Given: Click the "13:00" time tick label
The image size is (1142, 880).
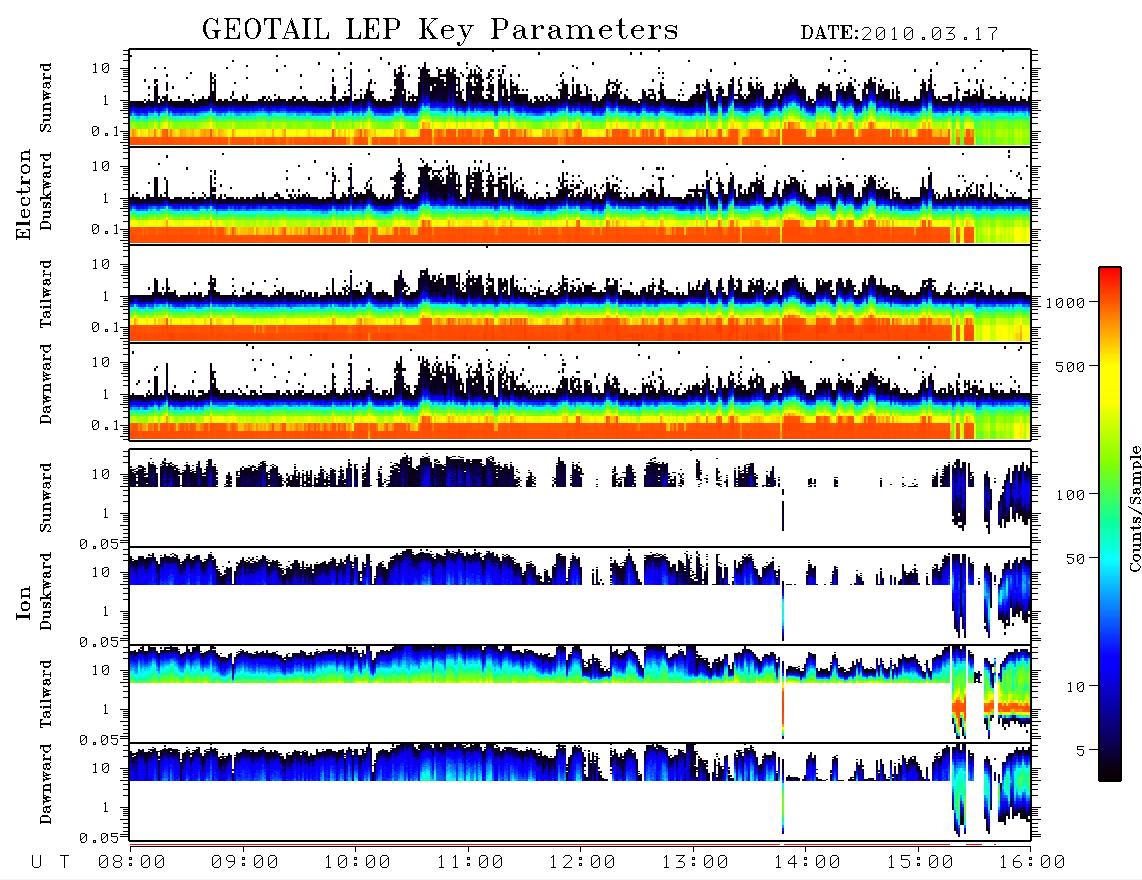Looking at the screenshot, I should tap(695, 862).
